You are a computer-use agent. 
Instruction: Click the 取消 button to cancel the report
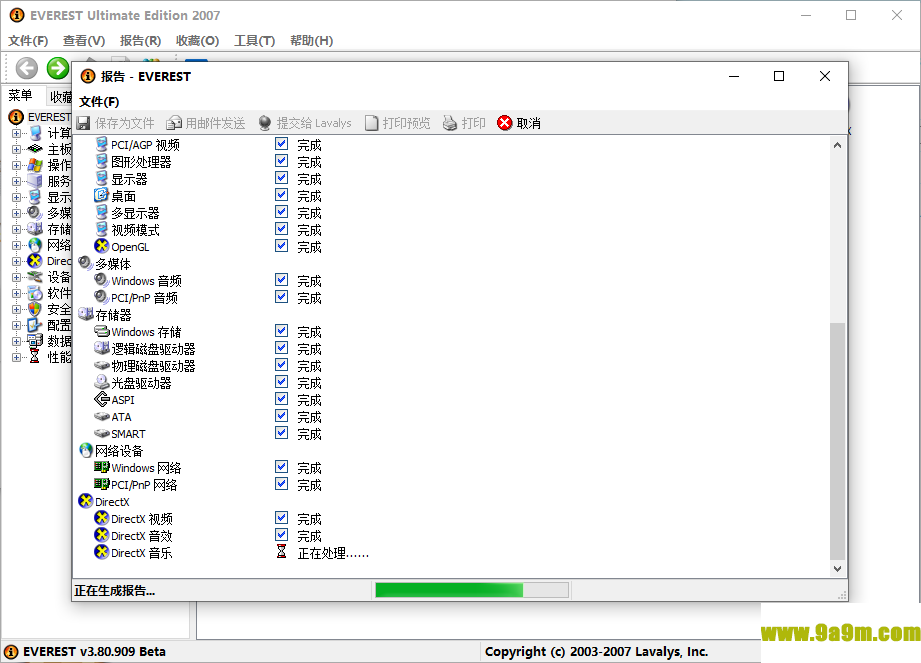(x=519, y=123)
